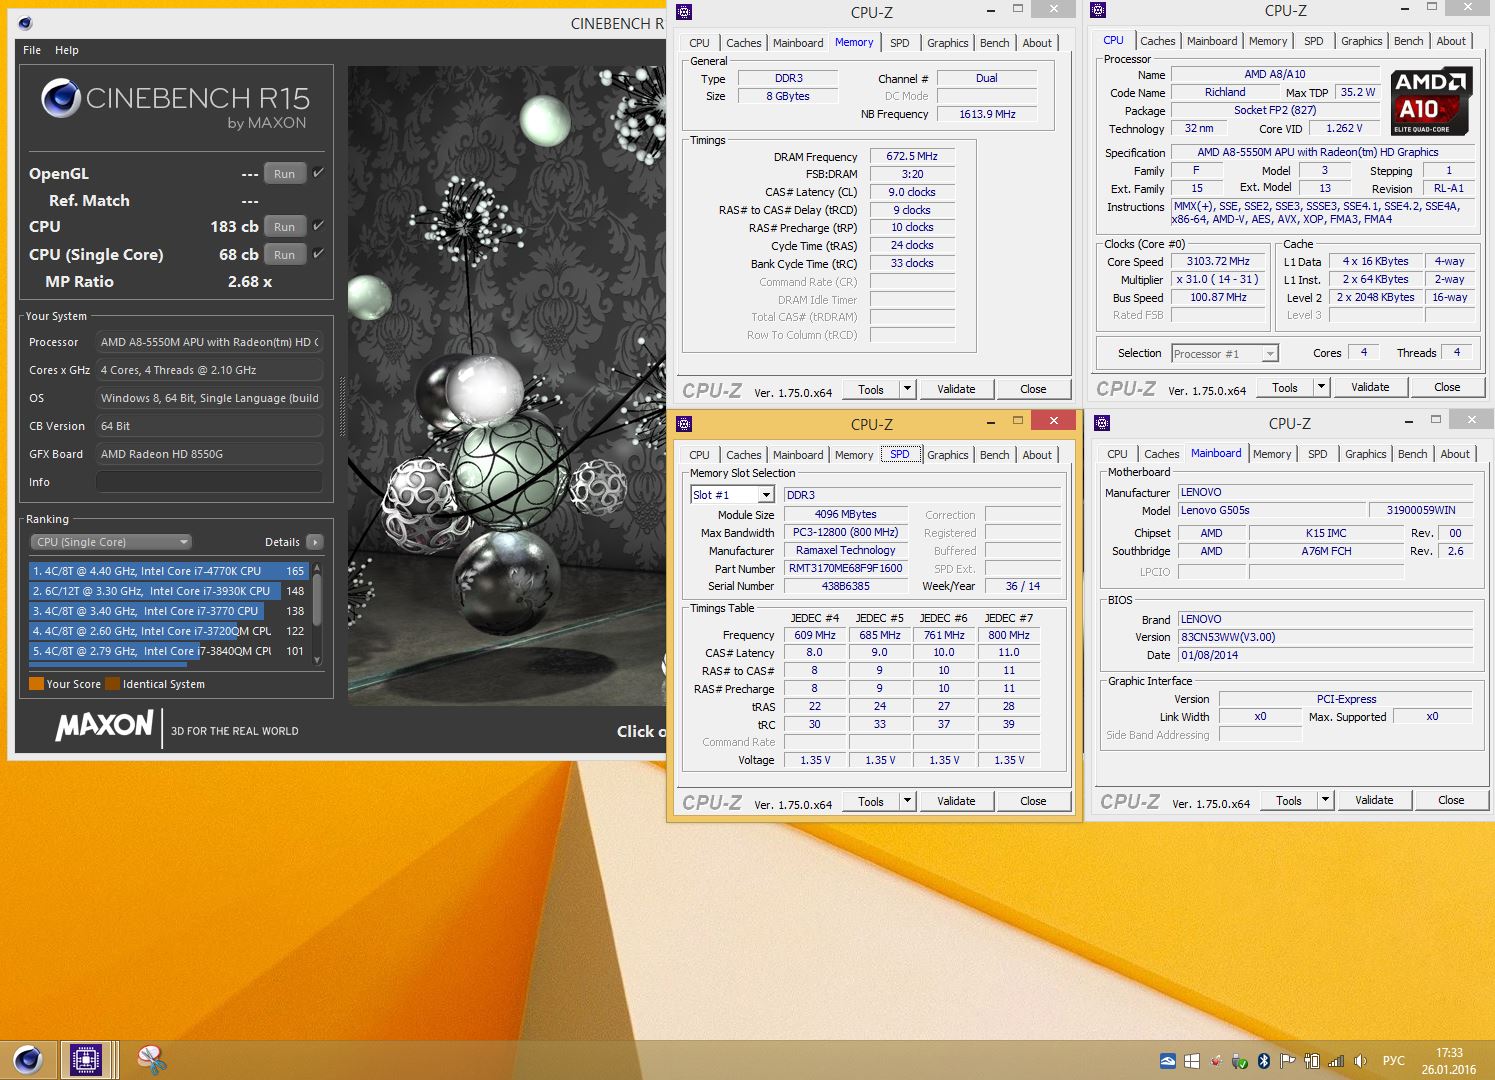This screenshot has height=1080, width=1495.
Task: Click Cinebench R15 sphere logo
Action: (61, 98)
